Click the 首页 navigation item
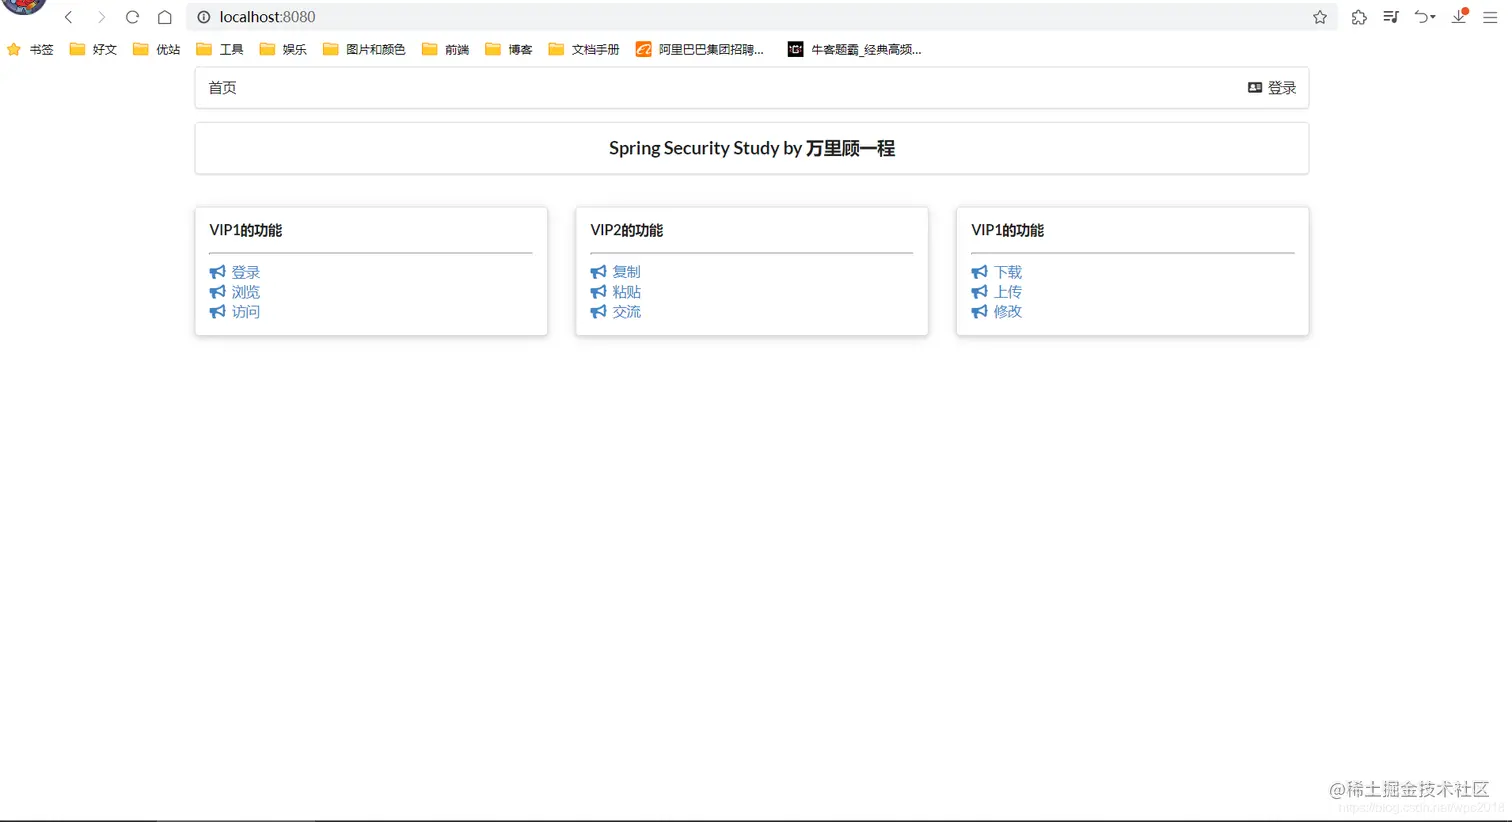 click(222, 88)
